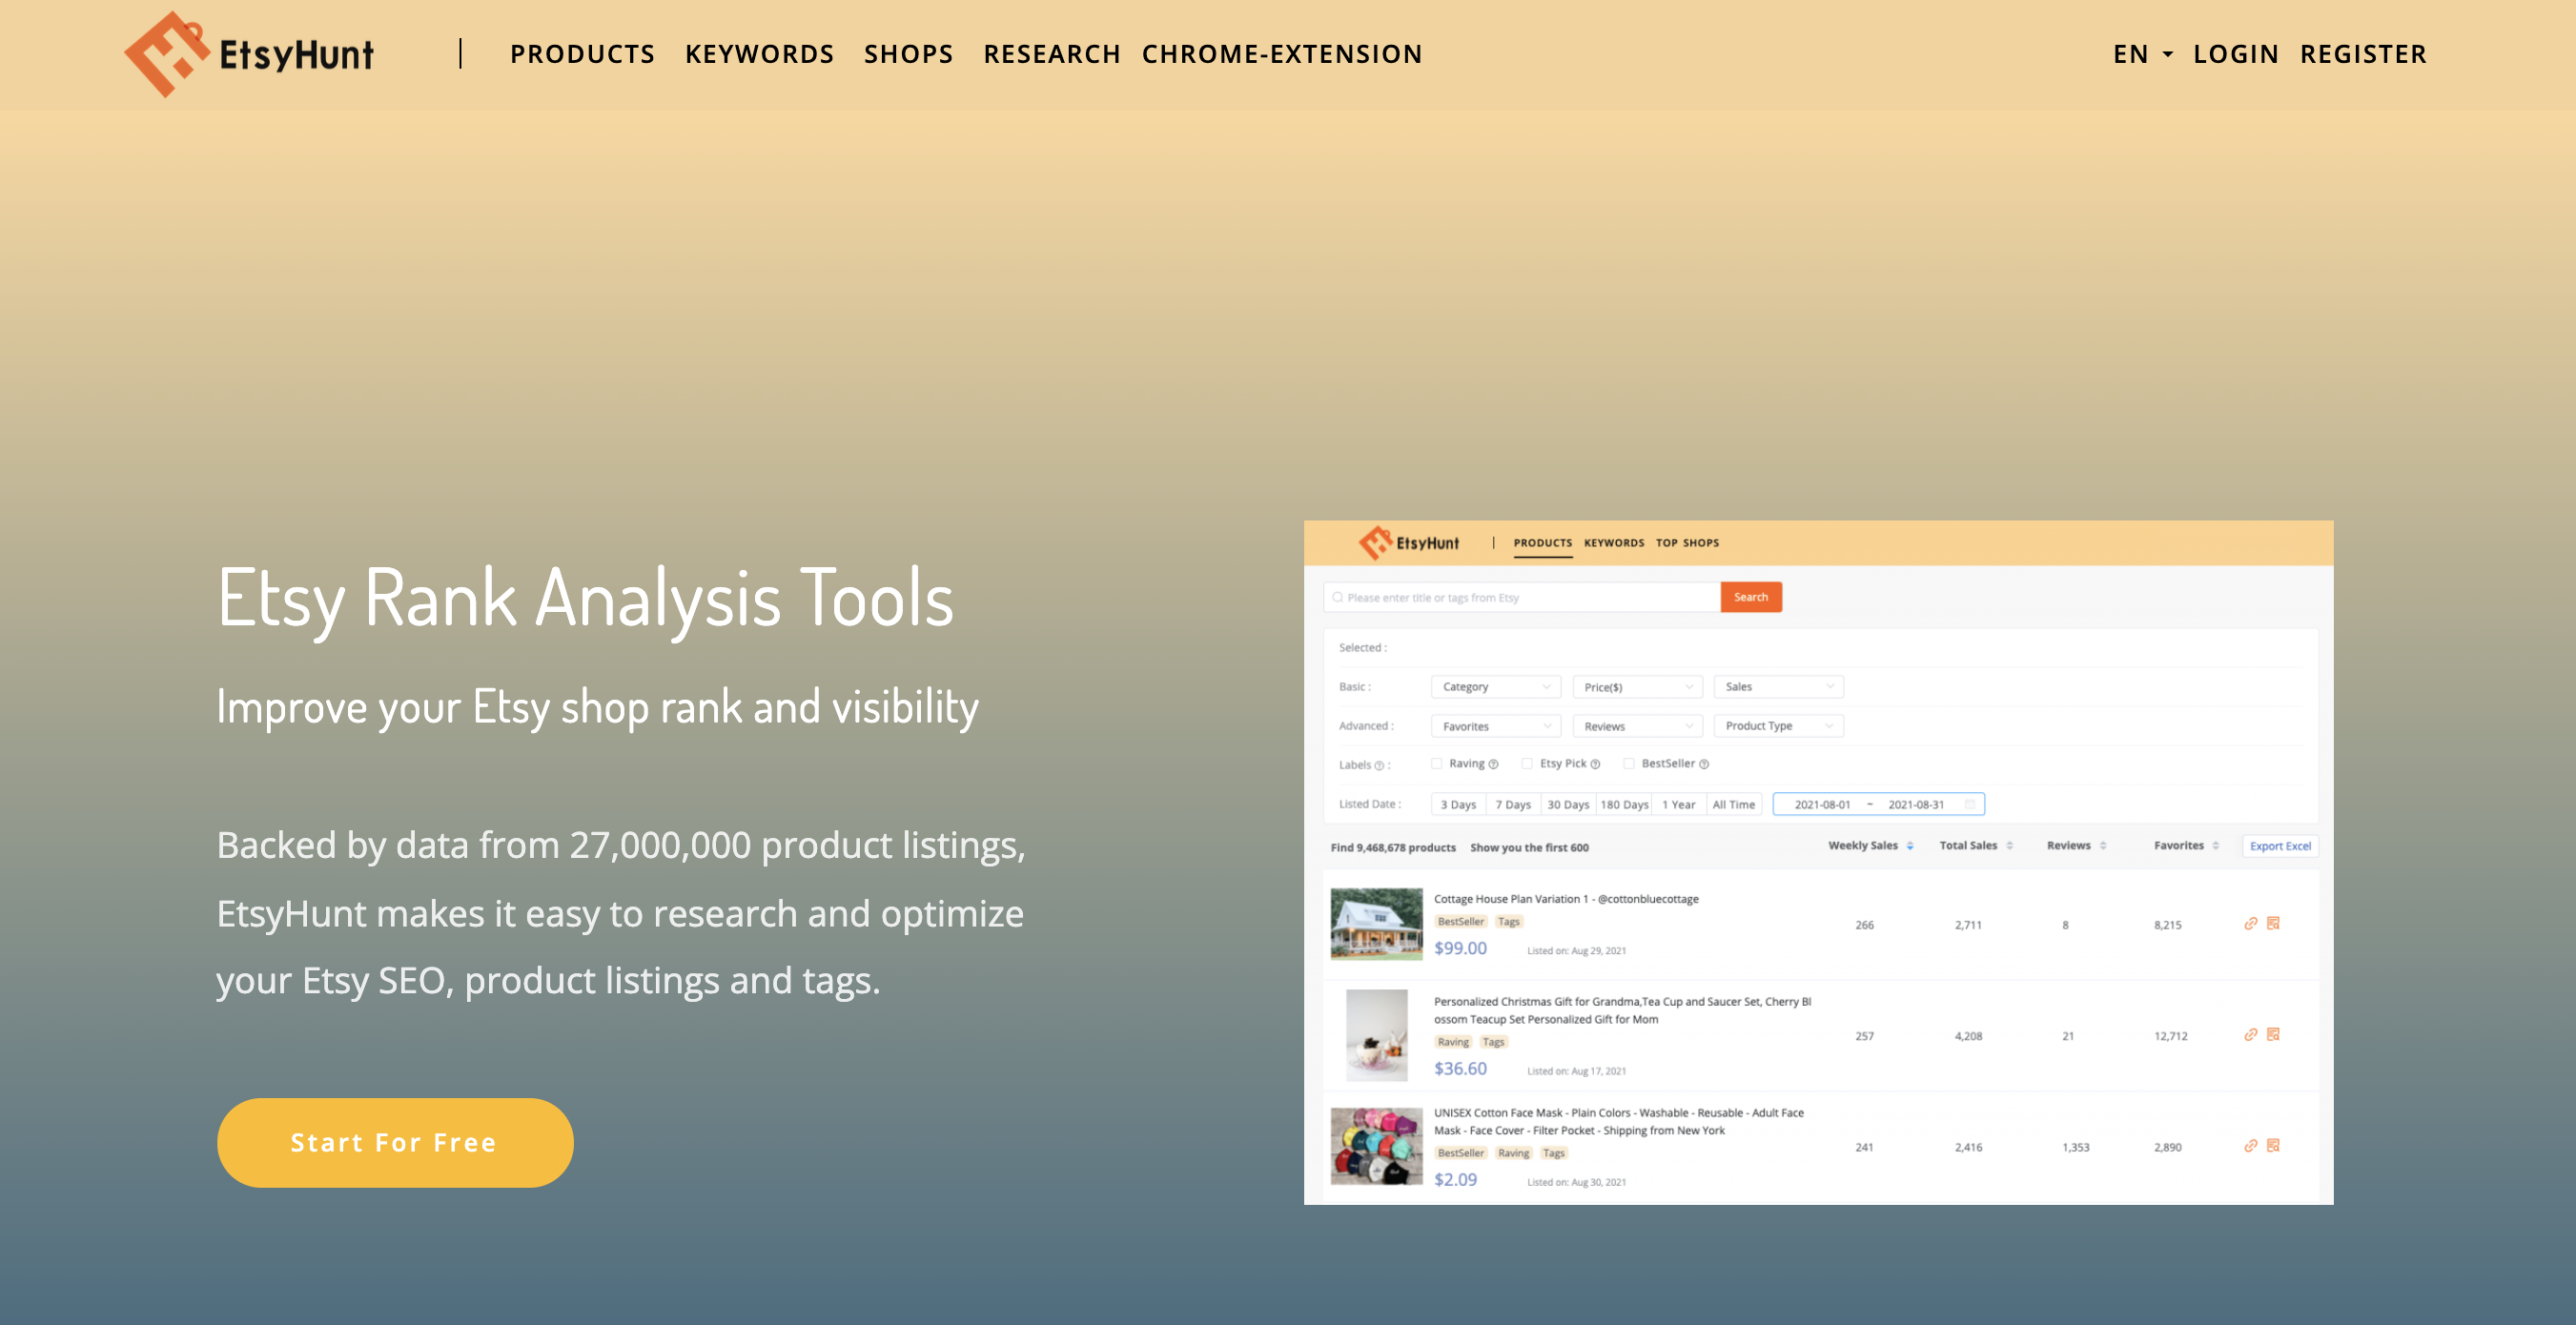Click help icon next to BestSeller label
The height and width of the screenshot is (1325, 2576).
(x=1704, y=764)
